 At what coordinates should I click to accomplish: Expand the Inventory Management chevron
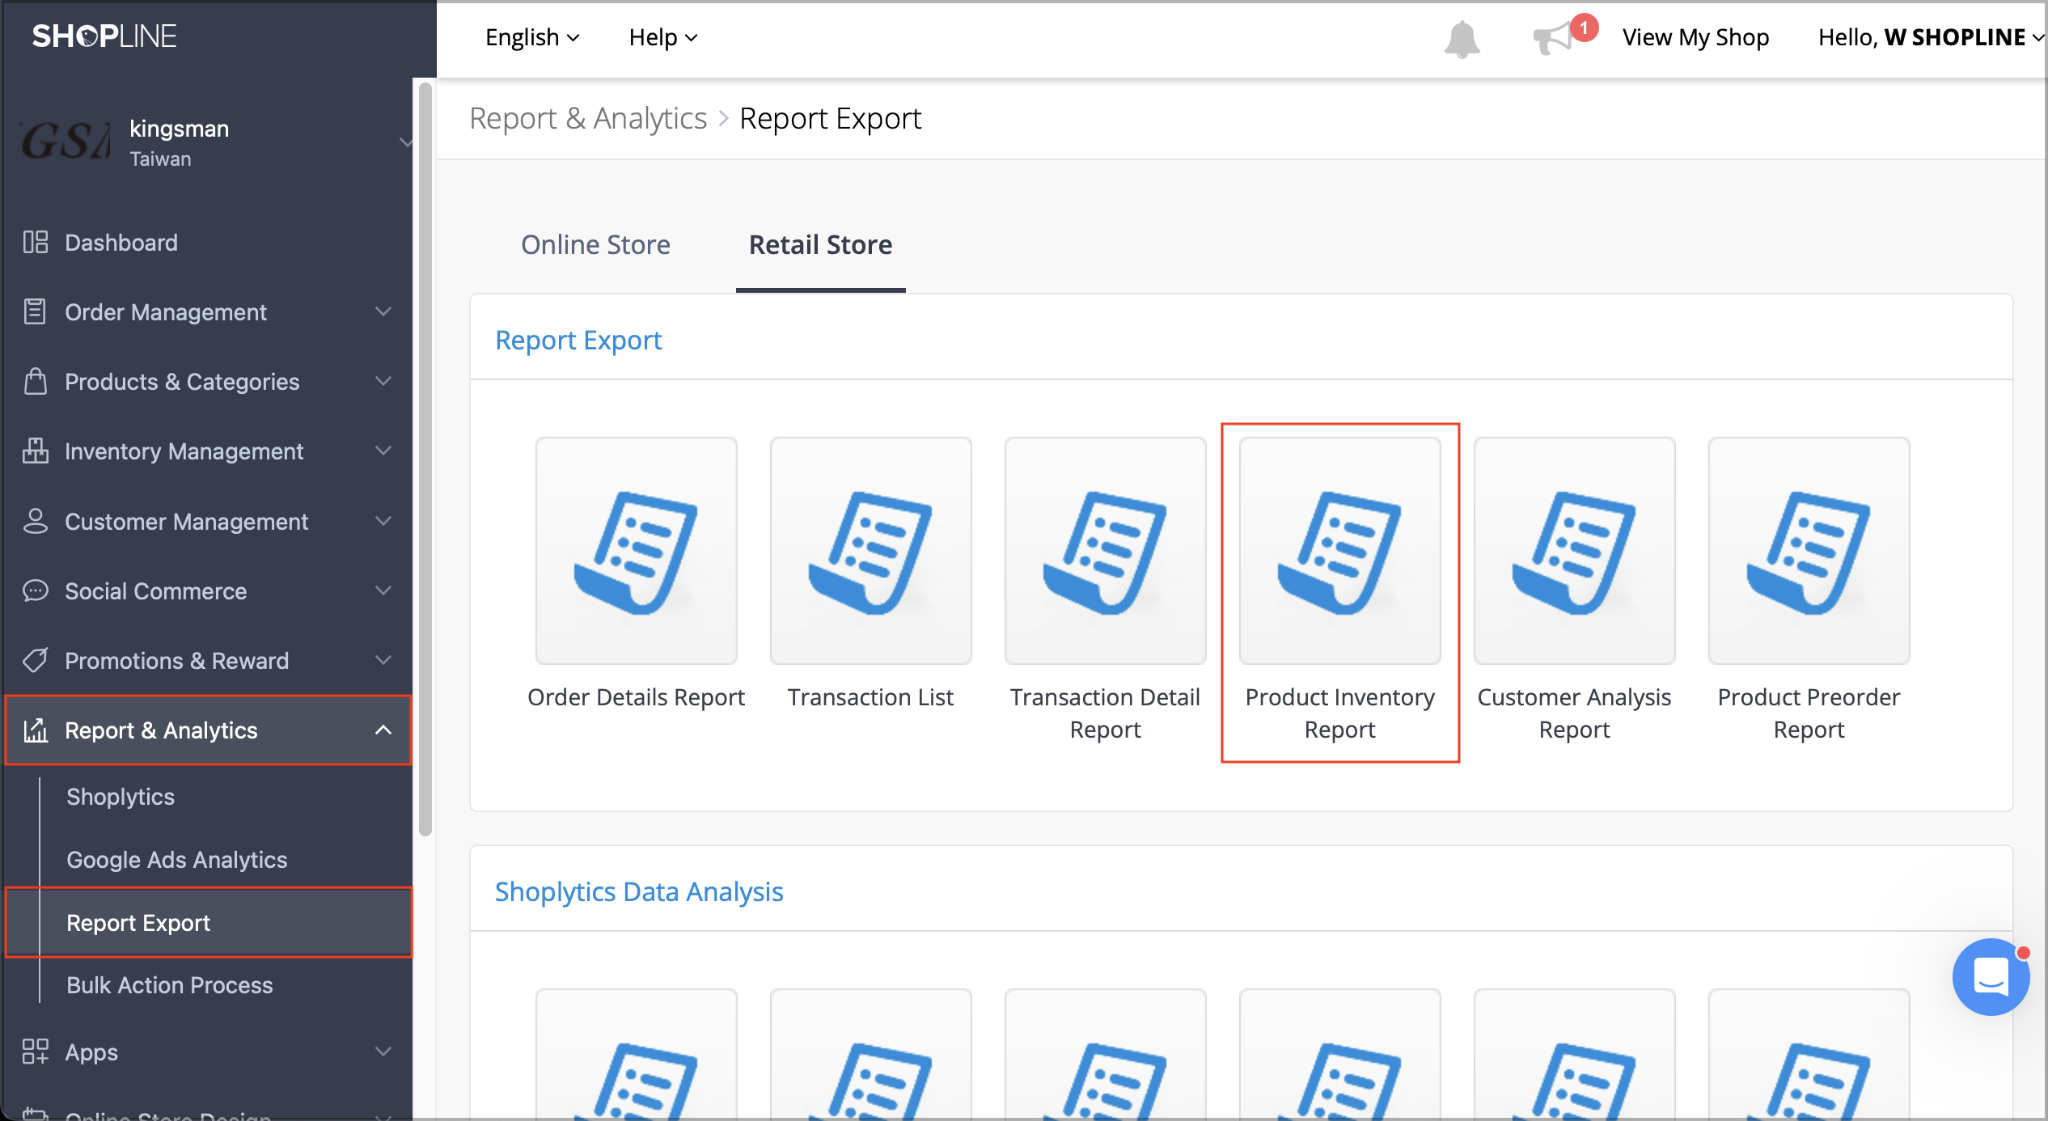click(x=383, y=451)
